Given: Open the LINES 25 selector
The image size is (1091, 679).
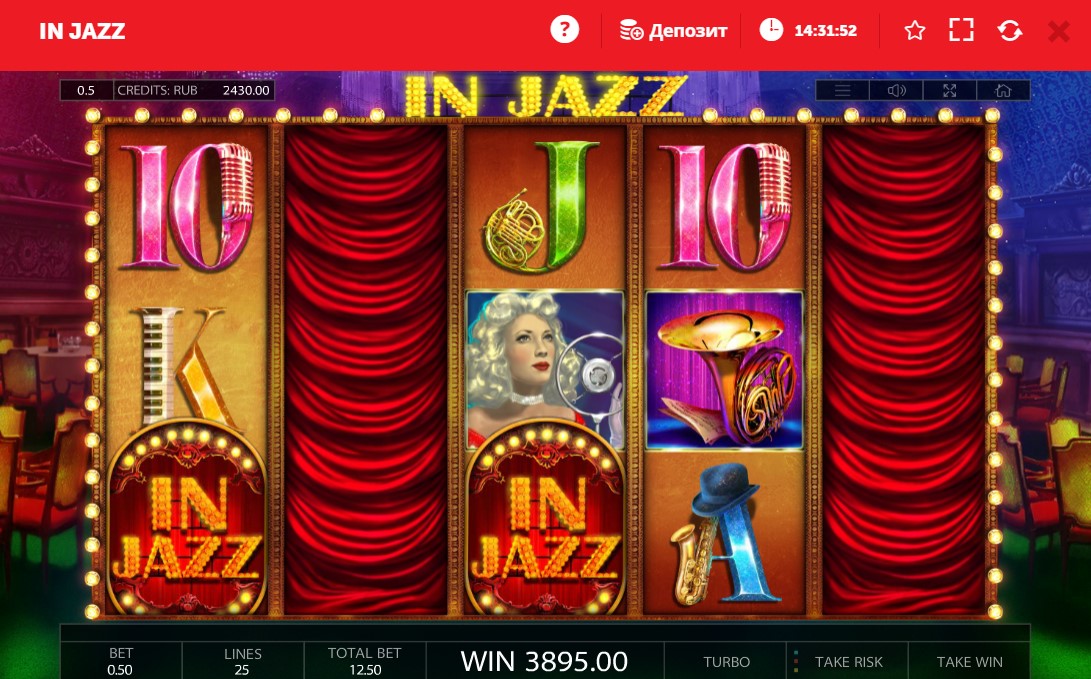Looking at the screenshot, I should 243,661.
